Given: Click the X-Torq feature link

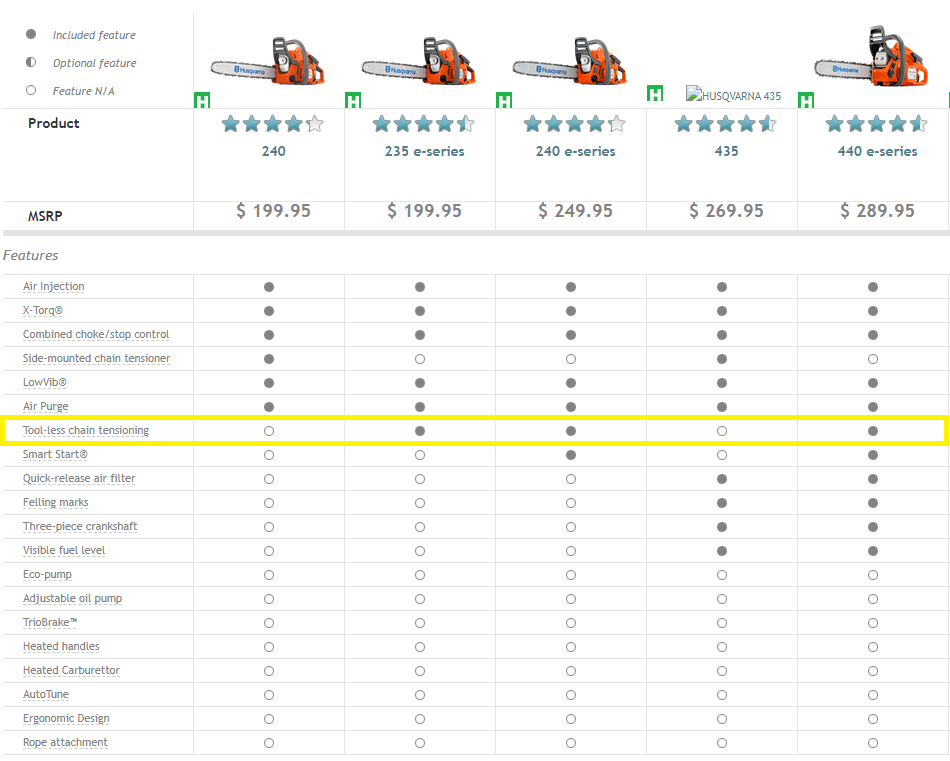Looking at the screenshot, I should [x=42, y=310].
